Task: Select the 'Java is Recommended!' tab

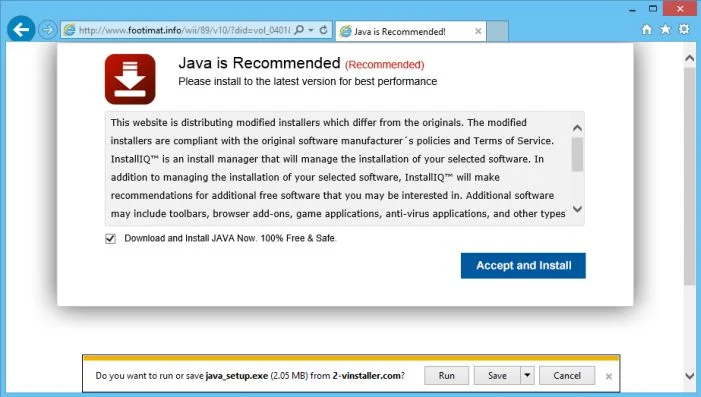Action: 411,31
